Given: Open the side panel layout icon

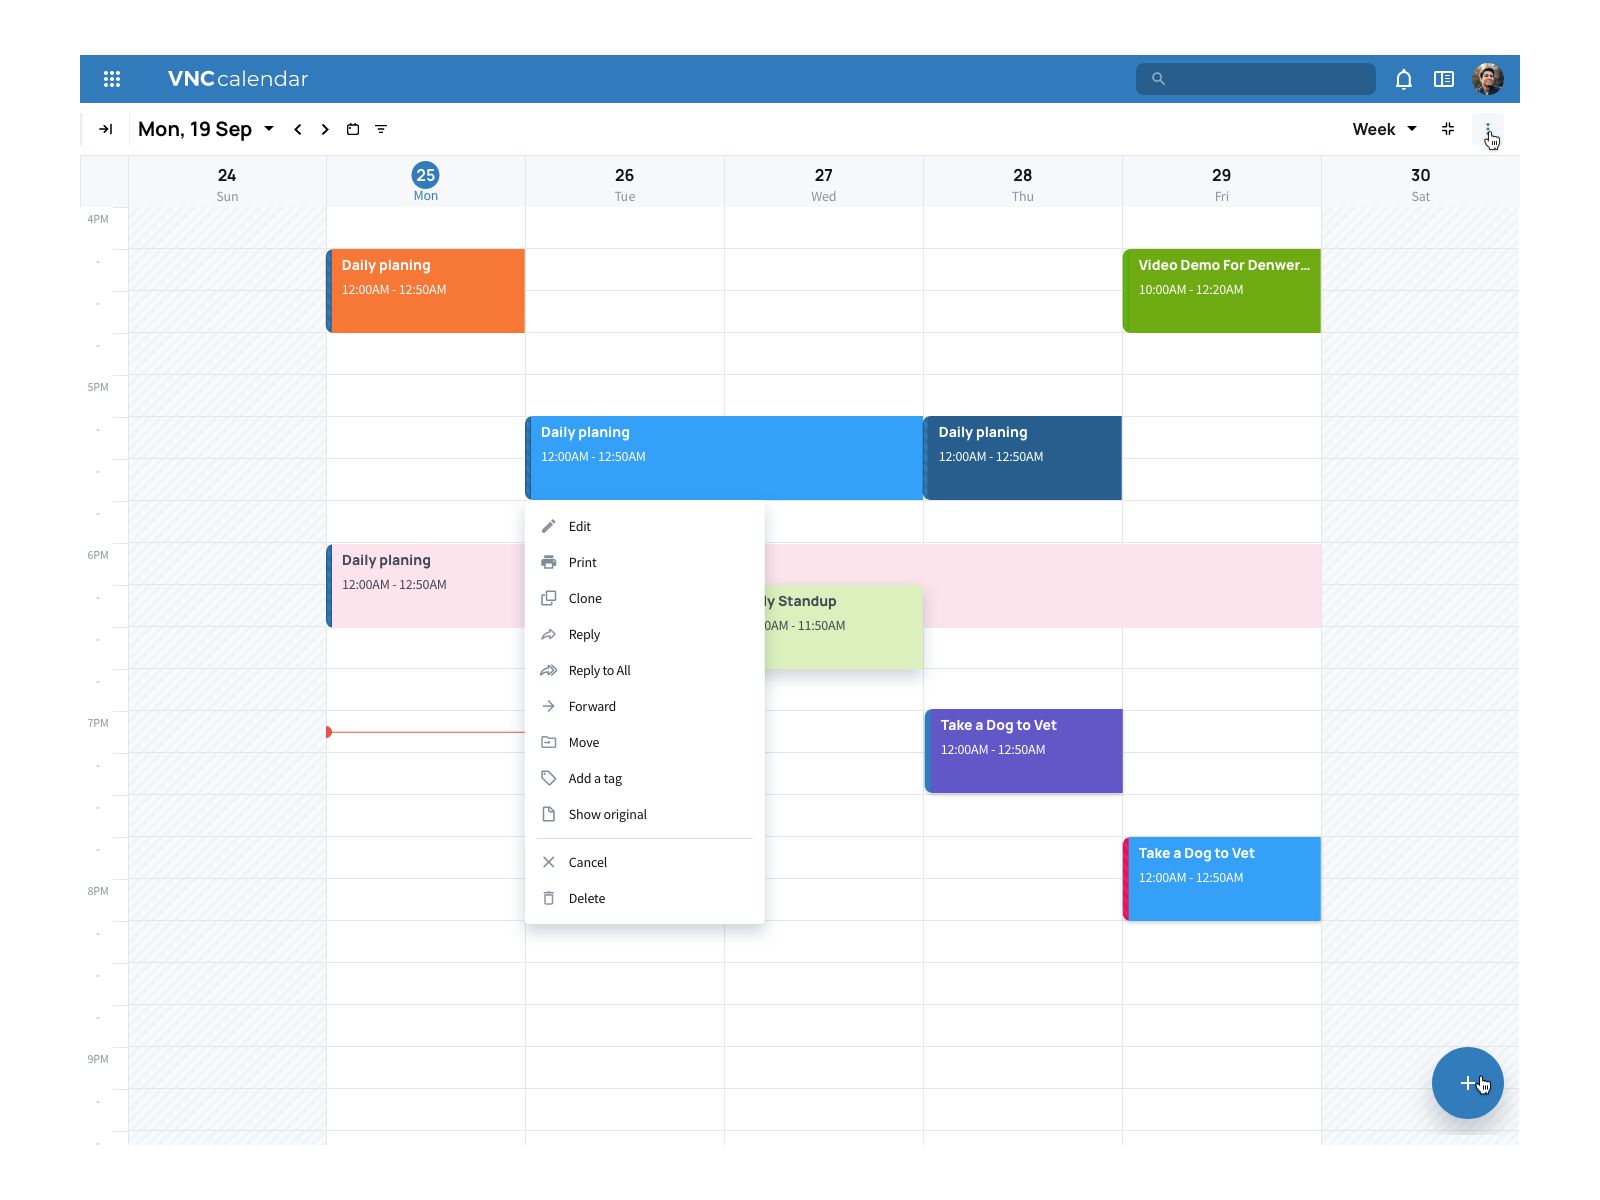Looking at the screenshot, I should tap(1444, 79).
